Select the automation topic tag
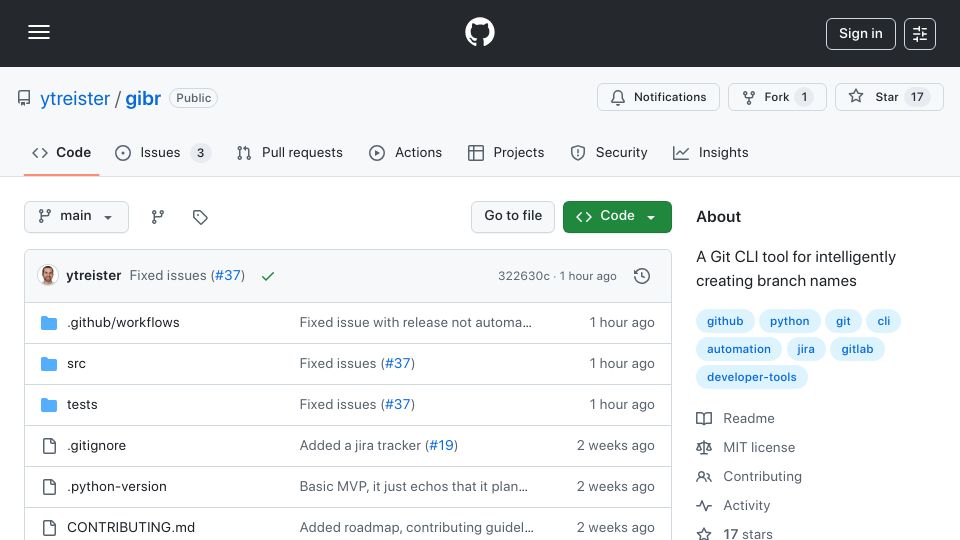 pyautogui.click(x=738, y=350)
